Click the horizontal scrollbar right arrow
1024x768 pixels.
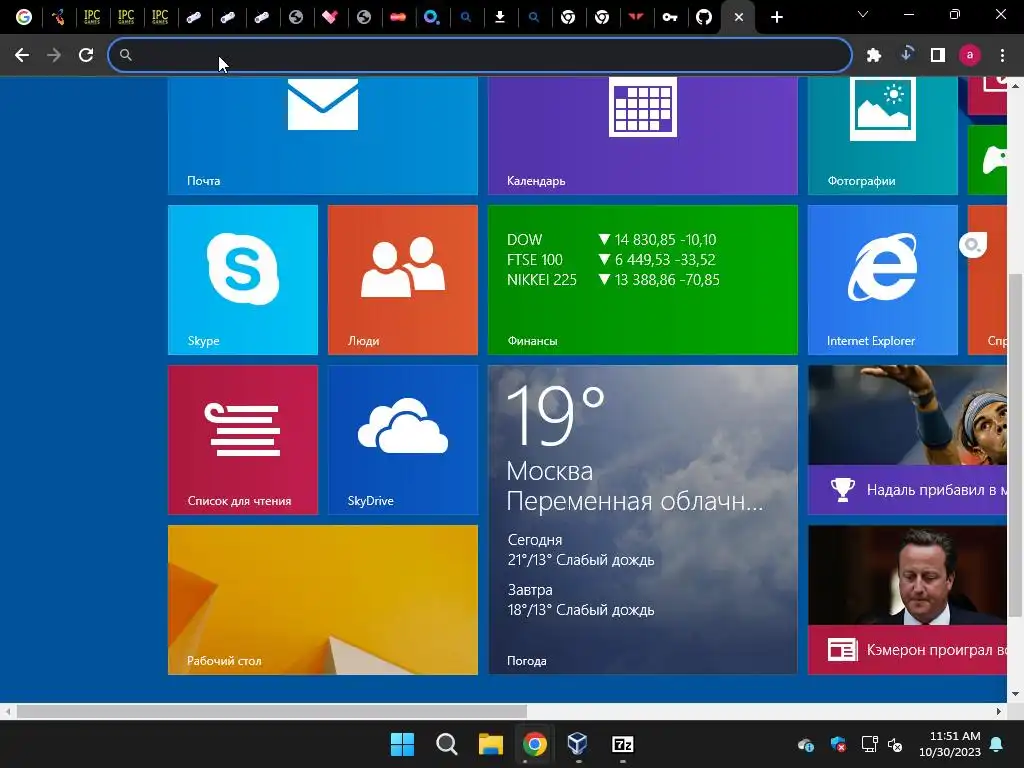point(999,711)
